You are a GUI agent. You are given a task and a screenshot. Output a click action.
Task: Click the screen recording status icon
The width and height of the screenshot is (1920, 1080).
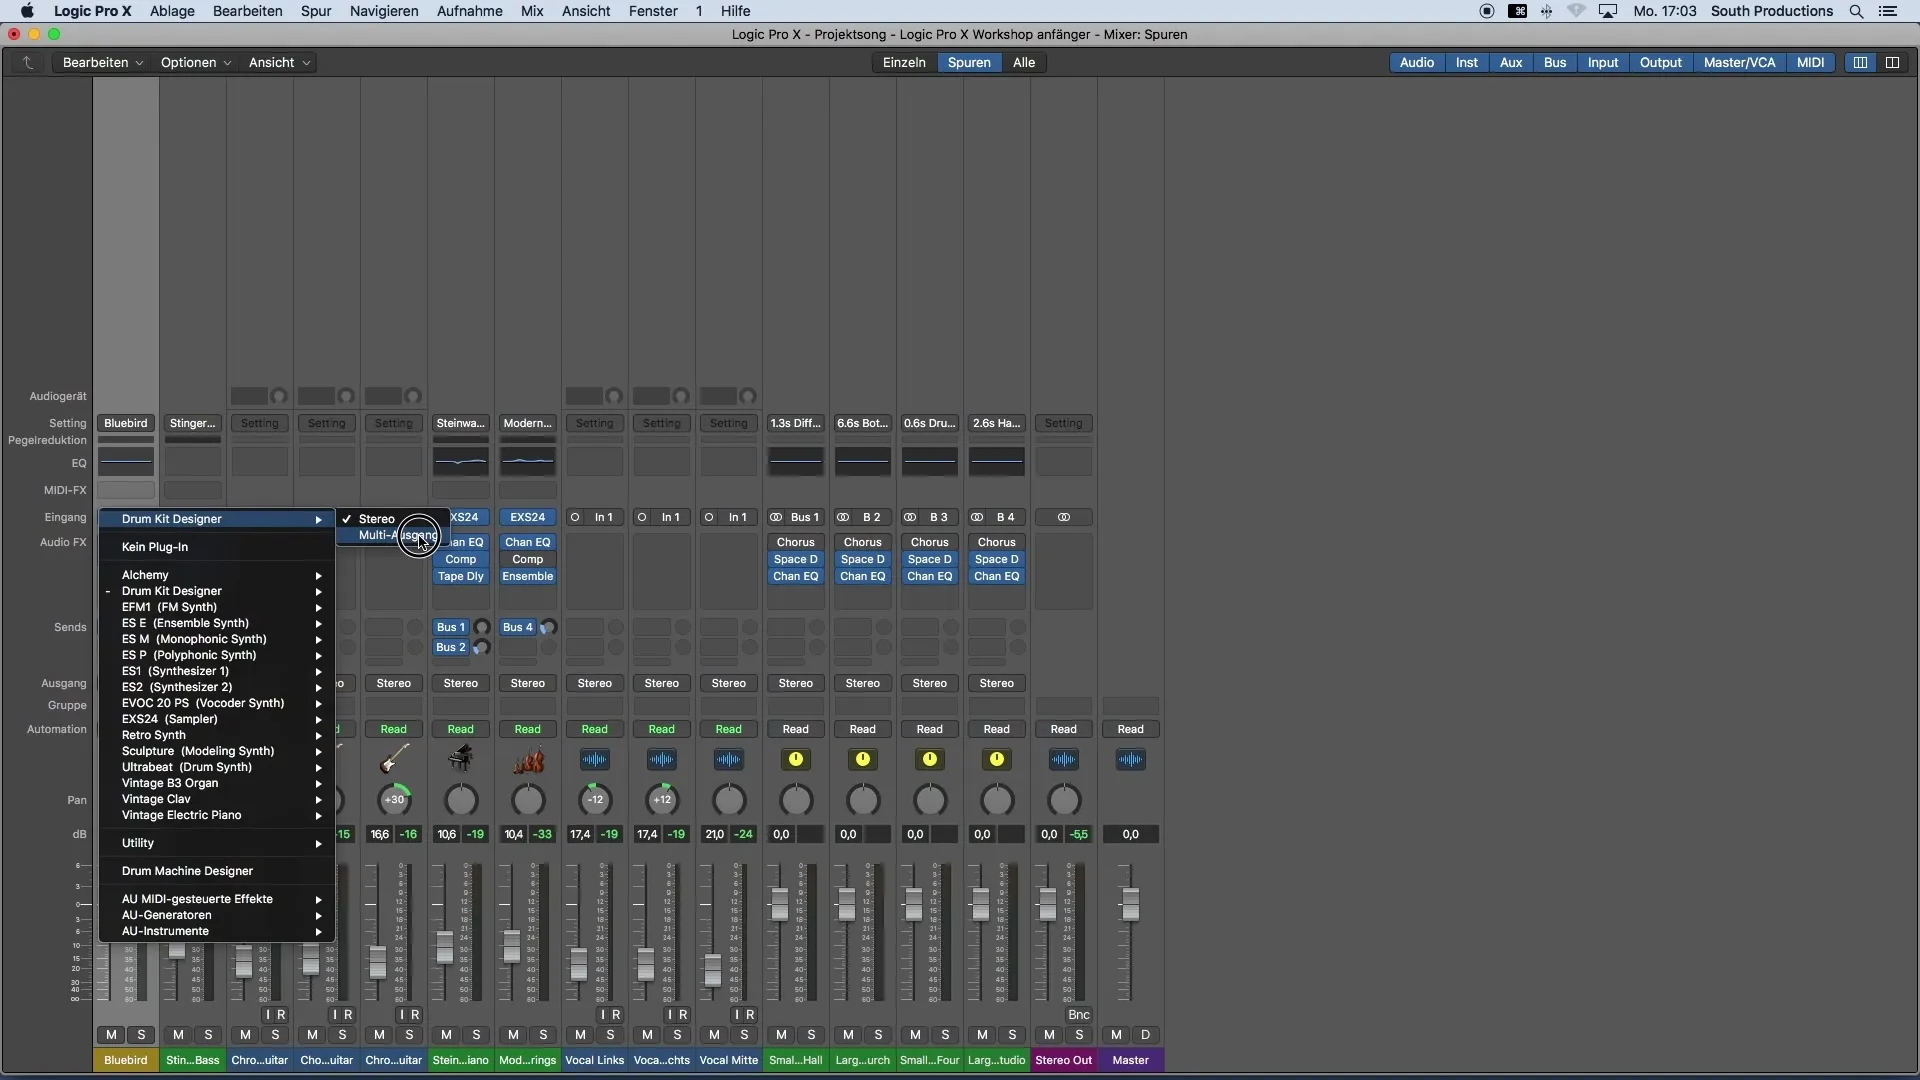pos(1487,12)
